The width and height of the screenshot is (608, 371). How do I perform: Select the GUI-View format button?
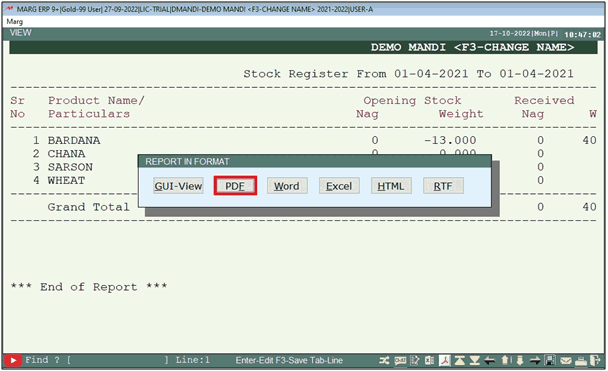(178, 186)
